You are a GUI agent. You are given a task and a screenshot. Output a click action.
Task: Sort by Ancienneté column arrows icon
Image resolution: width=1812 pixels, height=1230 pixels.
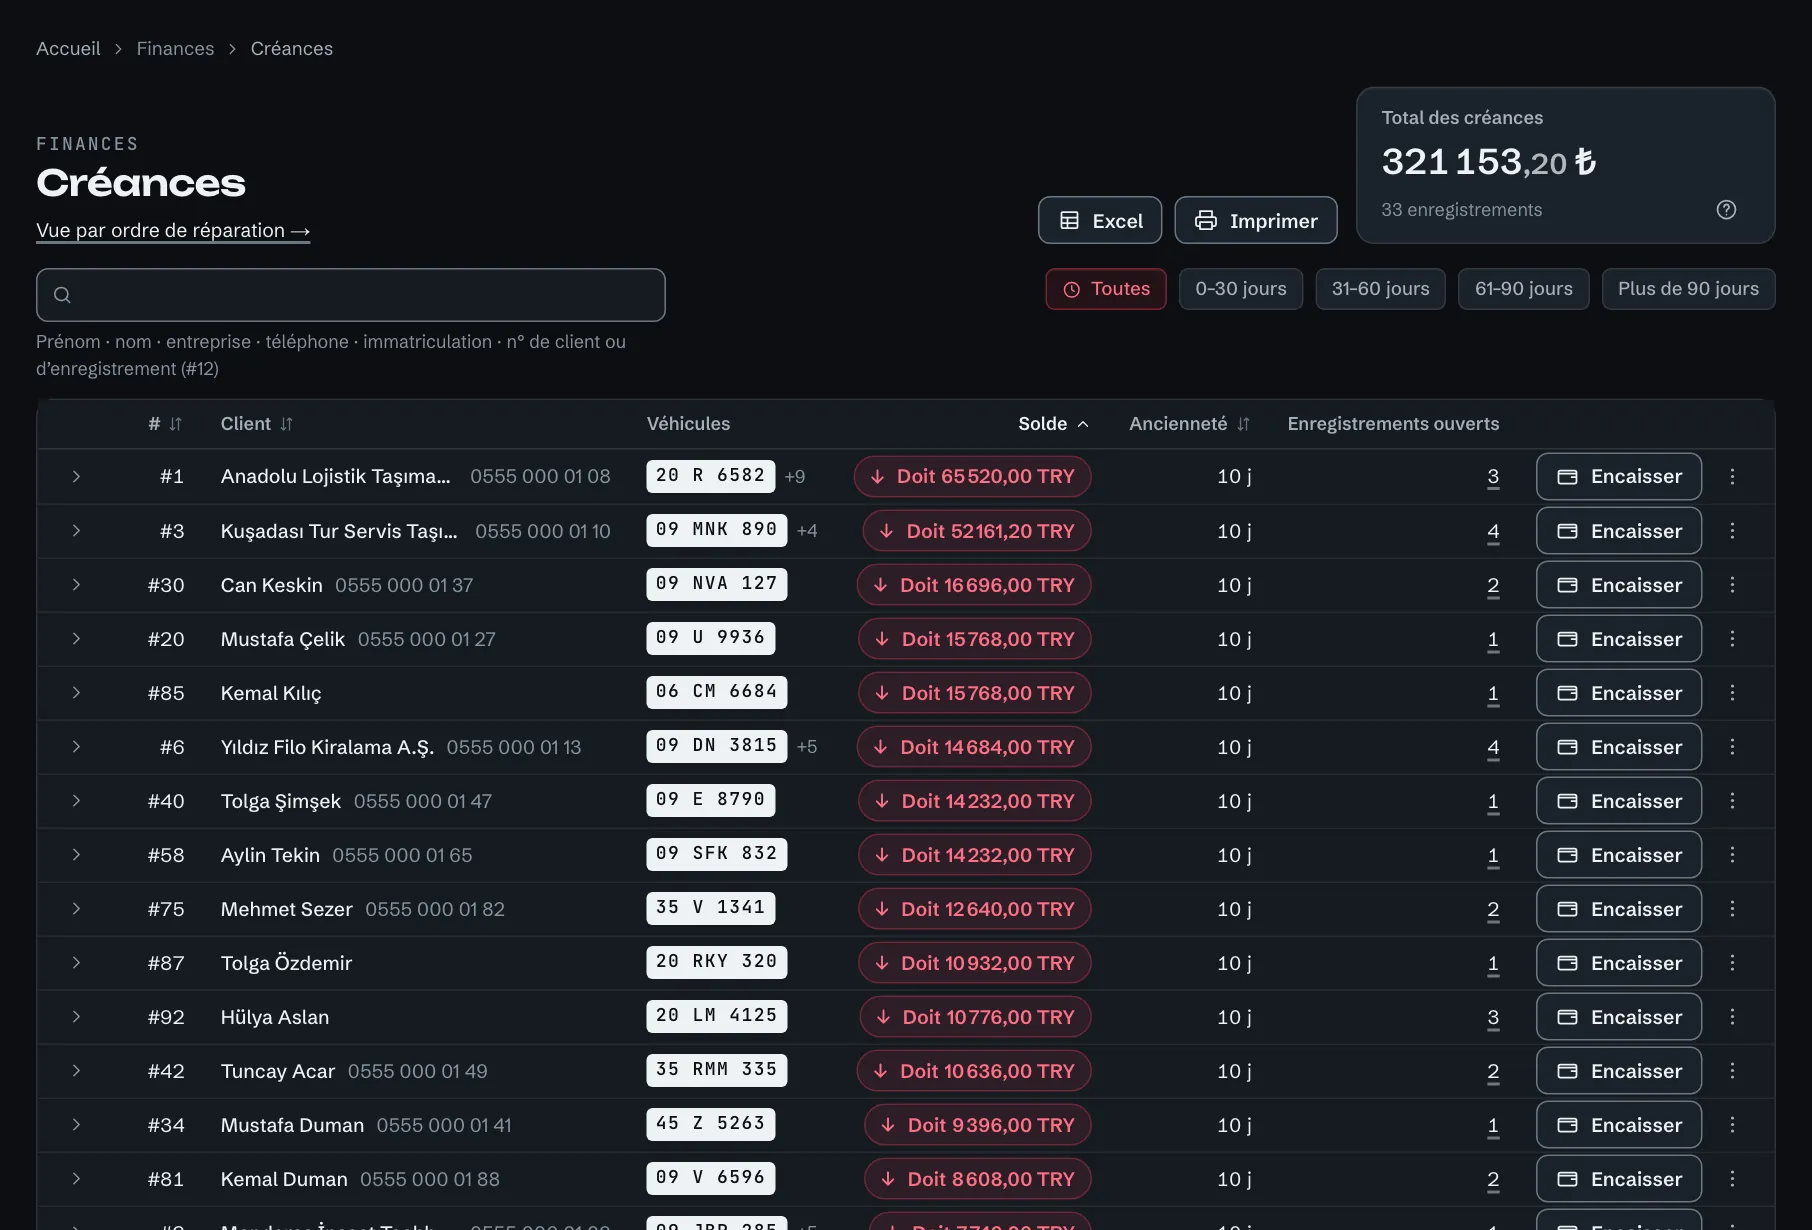(x=1243, y=424)
